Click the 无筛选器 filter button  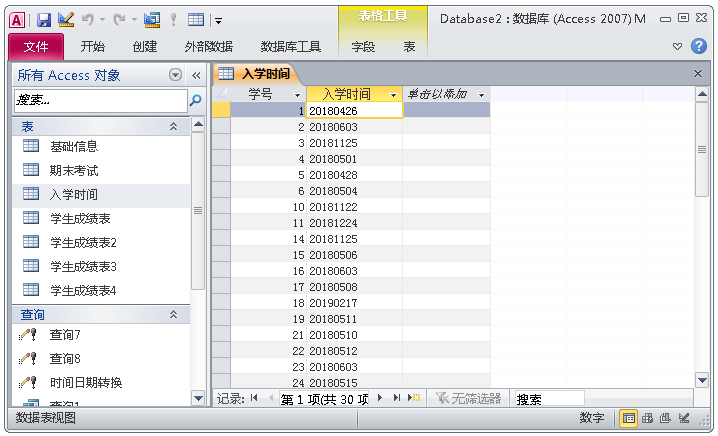[468, 398]
